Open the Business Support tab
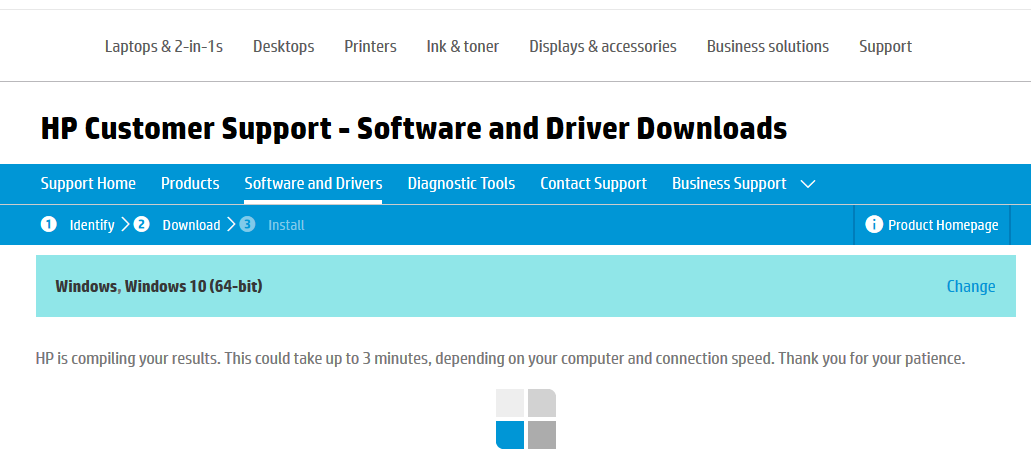 click(729, 183)
